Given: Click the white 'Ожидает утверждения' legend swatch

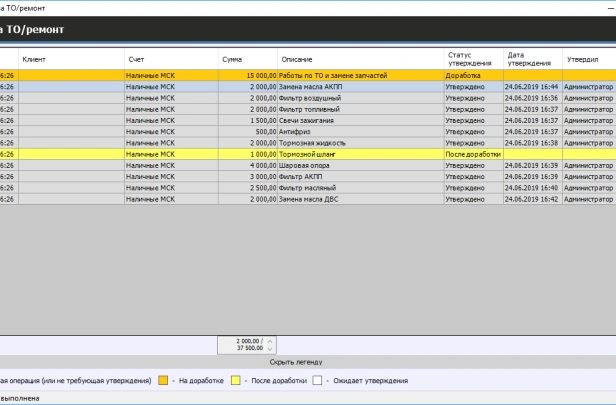Looking at the screenshot, I should pyautogui.click(x=316, y=381).
